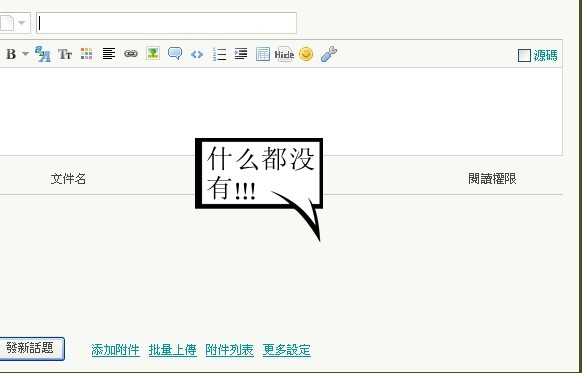Set paragraph alignment in the toolbar
This screenshot has width=582, height=373.
tap(109, 54)
